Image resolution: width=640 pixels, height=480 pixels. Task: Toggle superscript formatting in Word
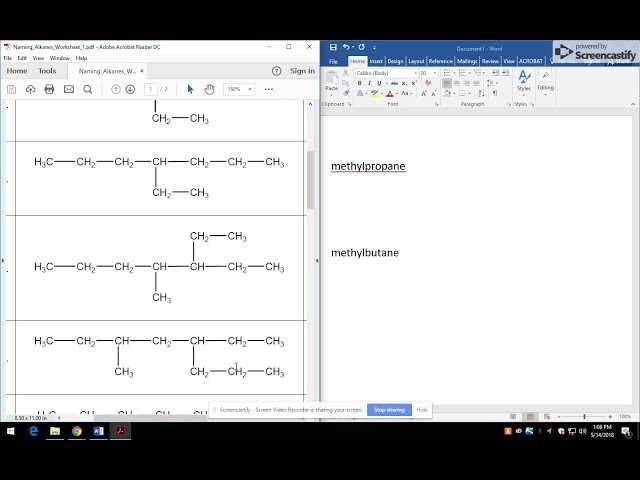pyautogui.click(x=413, y=83)
